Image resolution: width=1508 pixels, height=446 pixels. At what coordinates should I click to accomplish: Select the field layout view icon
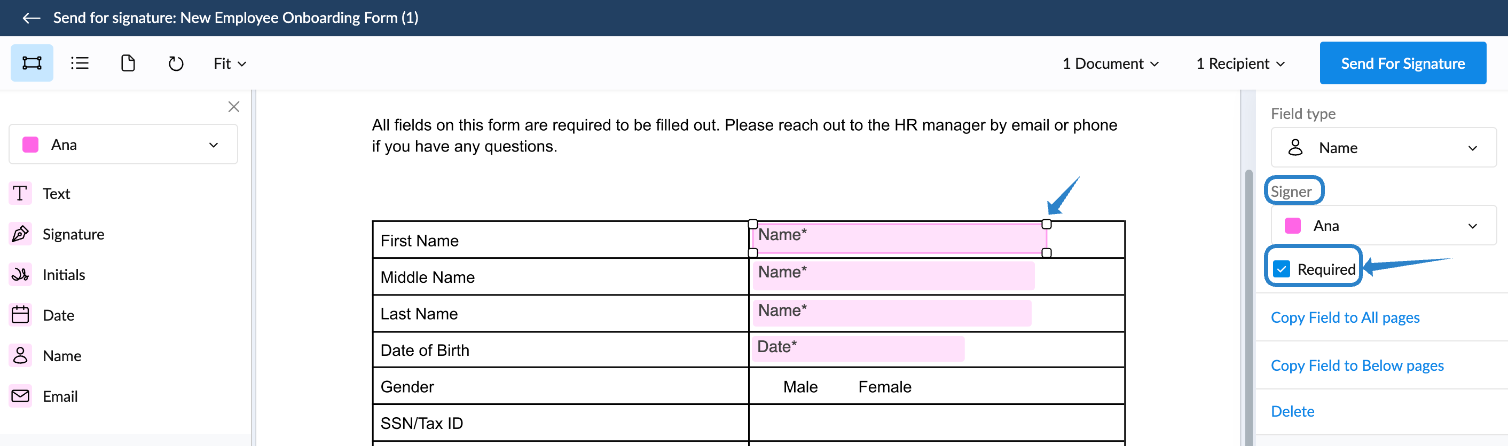click(x=32, y=63)
